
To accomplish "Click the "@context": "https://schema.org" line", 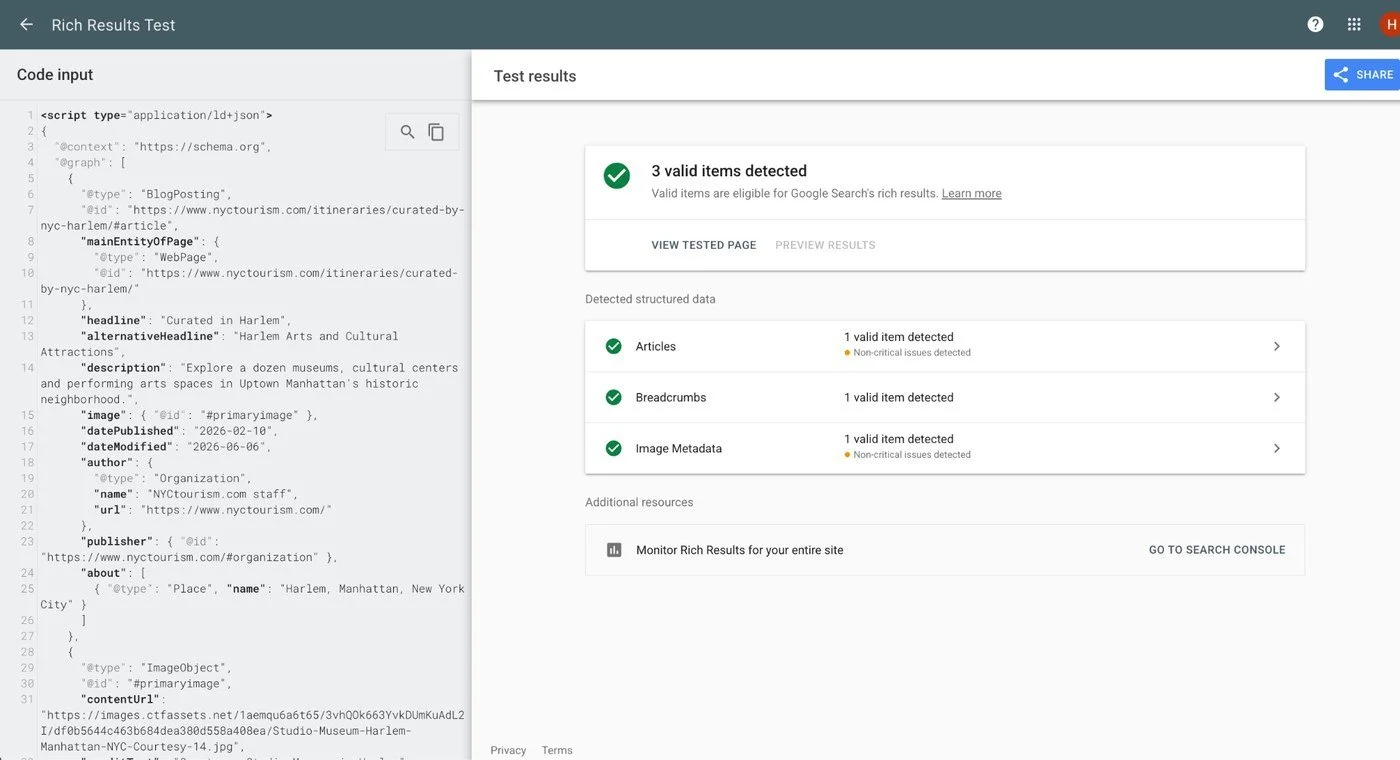I will point(163,147).
